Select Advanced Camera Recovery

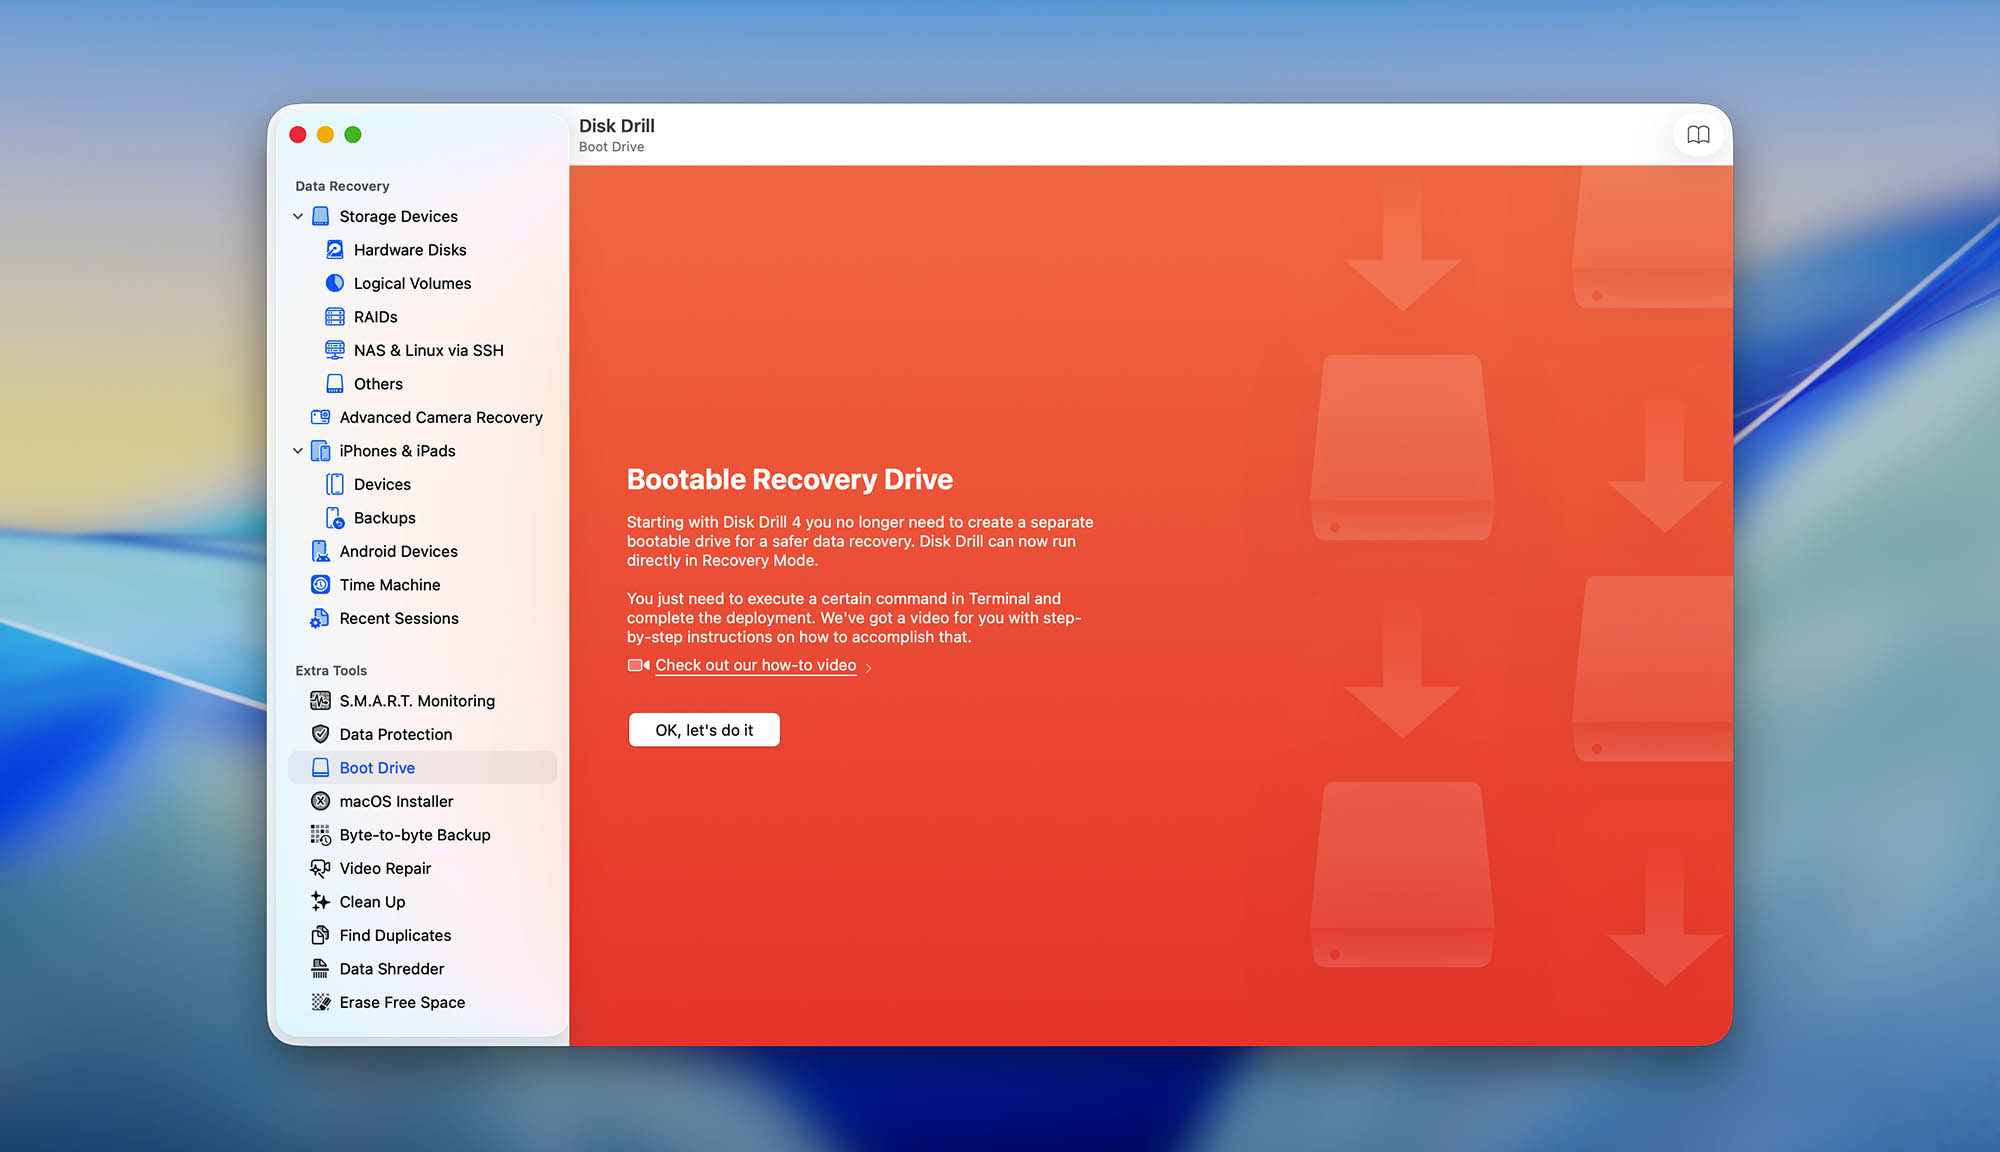440,417
